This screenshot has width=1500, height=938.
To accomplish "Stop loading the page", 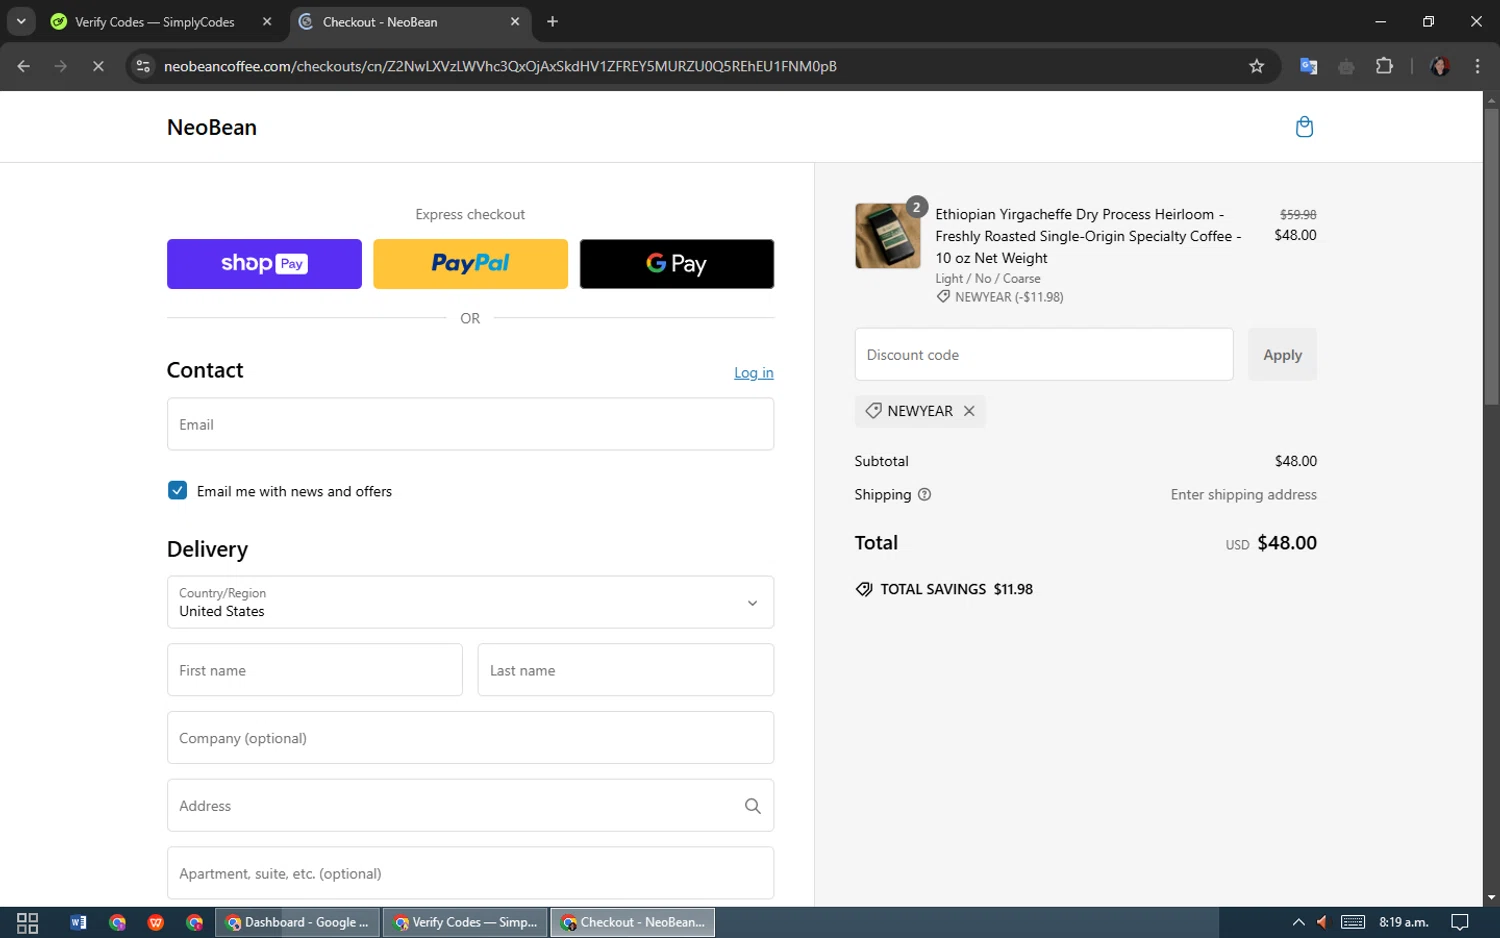I will (98, 66).
